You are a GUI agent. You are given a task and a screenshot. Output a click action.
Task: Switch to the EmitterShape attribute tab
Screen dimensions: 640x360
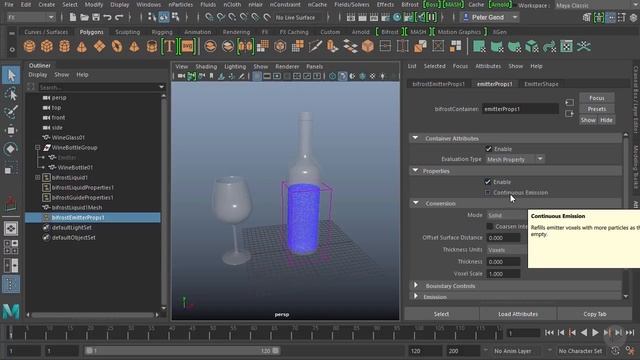point(541,84)
